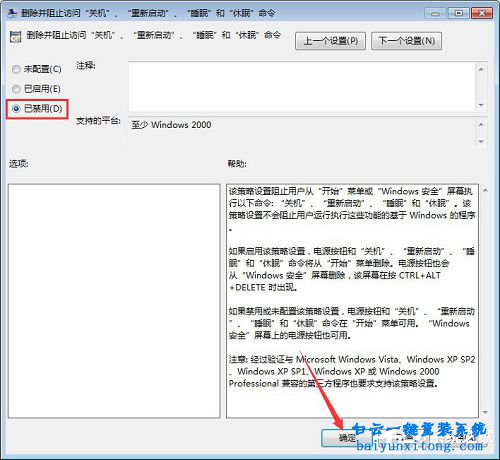
Task: Click the 选项 options pane
Action: [114, 301]
